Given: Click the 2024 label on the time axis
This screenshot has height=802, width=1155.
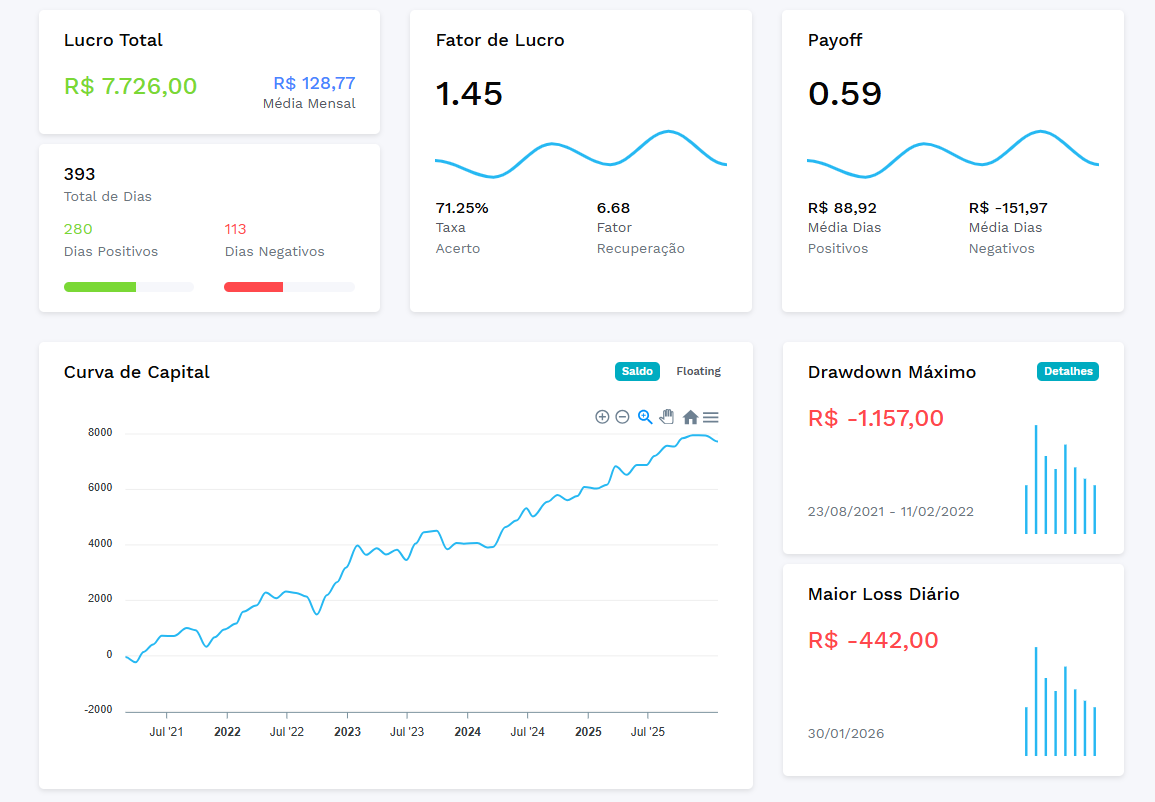Looking at the screenshot, I should click(x=467, y=732).
